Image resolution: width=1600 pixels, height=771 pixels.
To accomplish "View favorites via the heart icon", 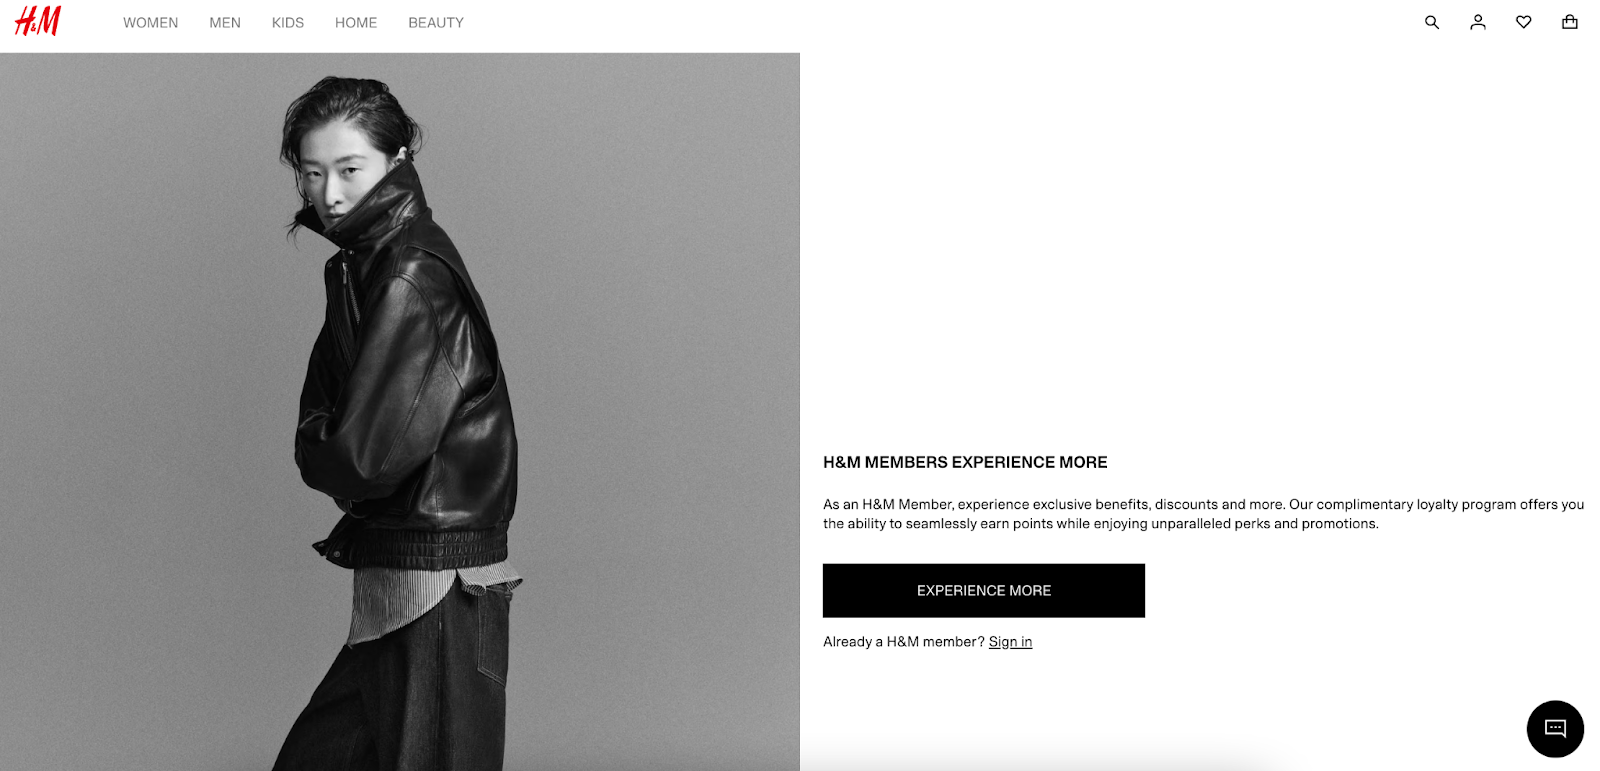I will point(1524,22).
